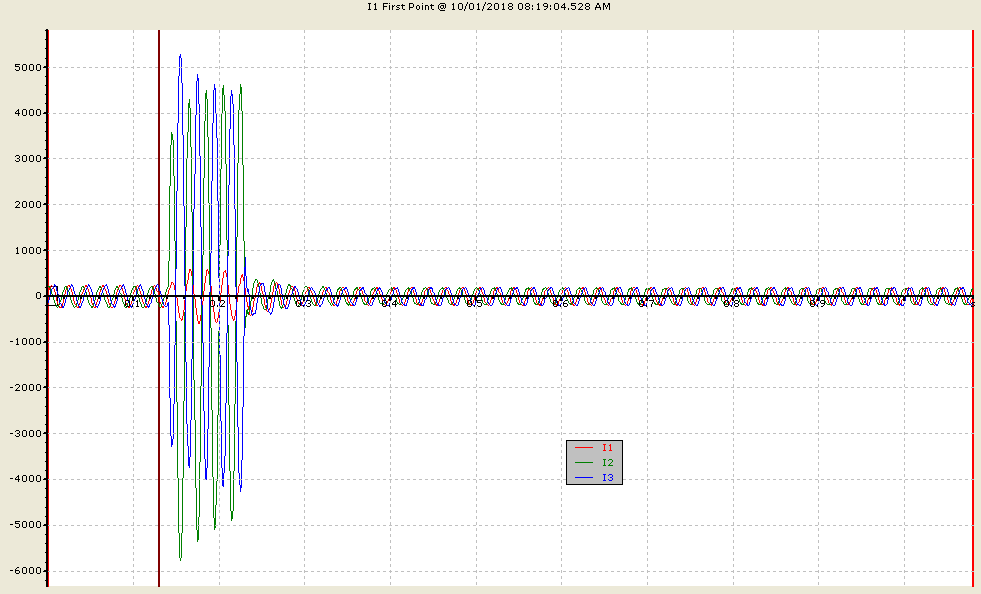Click the -1000 y-axis label
This screenshot has width=981, height=594.
coord(26,342)
